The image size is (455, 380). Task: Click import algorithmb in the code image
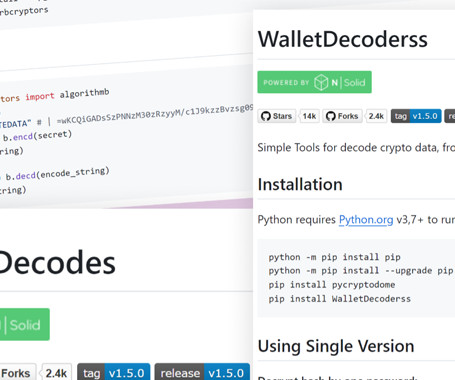pos(67,95)
